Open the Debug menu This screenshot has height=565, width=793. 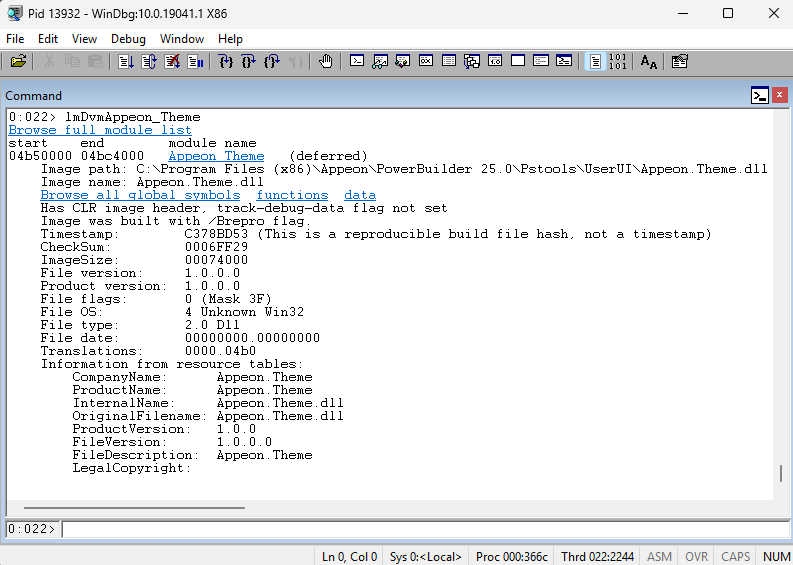pos(128,39)
